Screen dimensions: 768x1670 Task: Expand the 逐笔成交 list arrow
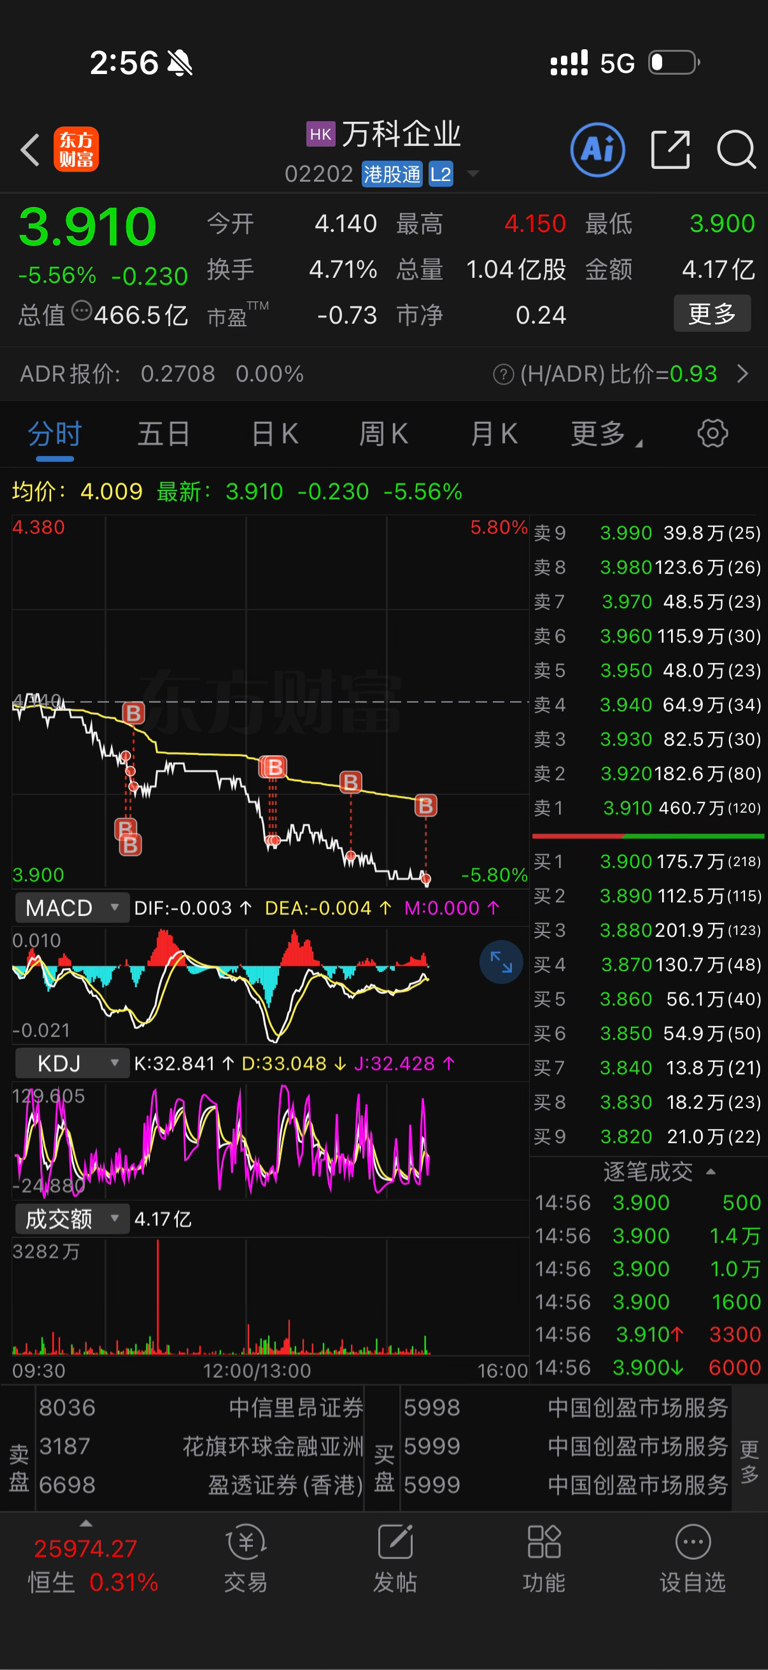(711, 1171)
